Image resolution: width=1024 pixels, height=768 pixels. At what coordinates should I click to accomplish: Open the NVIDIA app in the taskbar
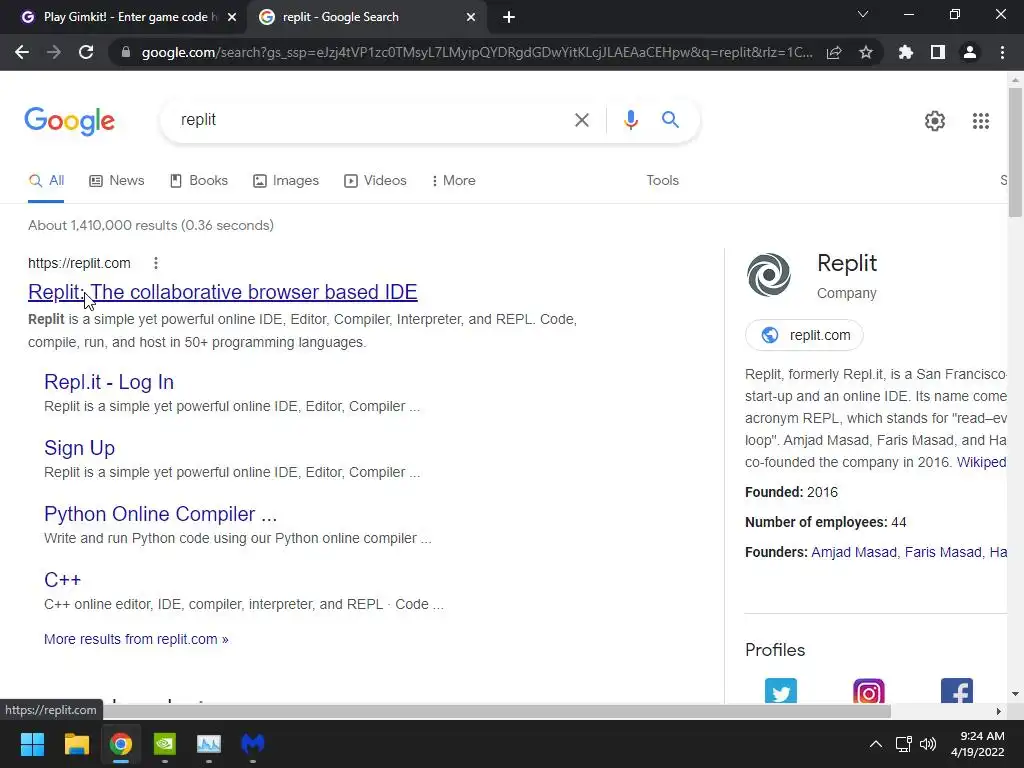pyautogui.click(x=165, y=744)
